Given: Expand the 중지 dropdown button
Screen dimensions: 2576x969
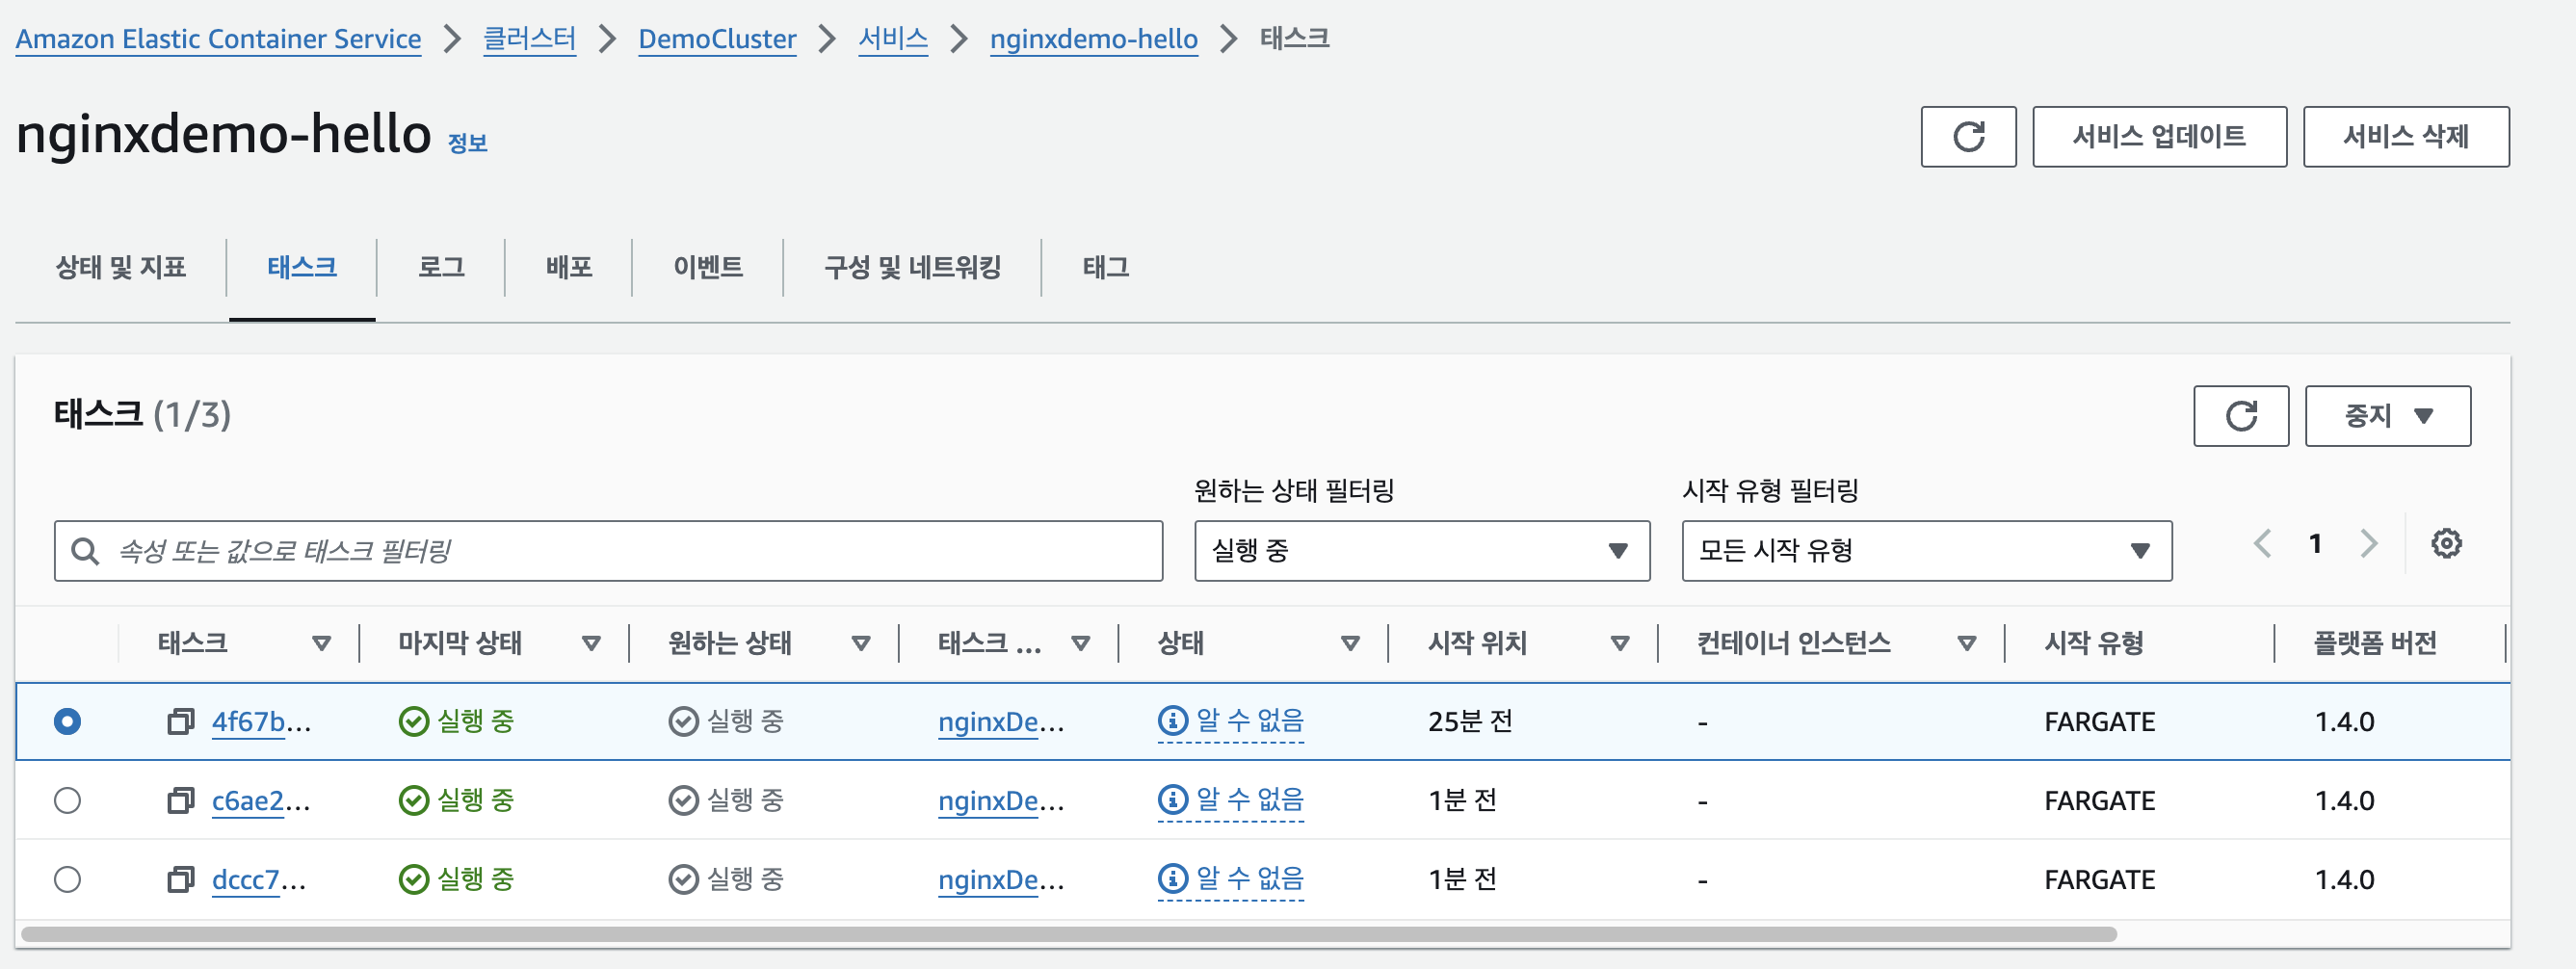Looking at the screenshot, I should pyautogui.click(x=2387, y=416).
